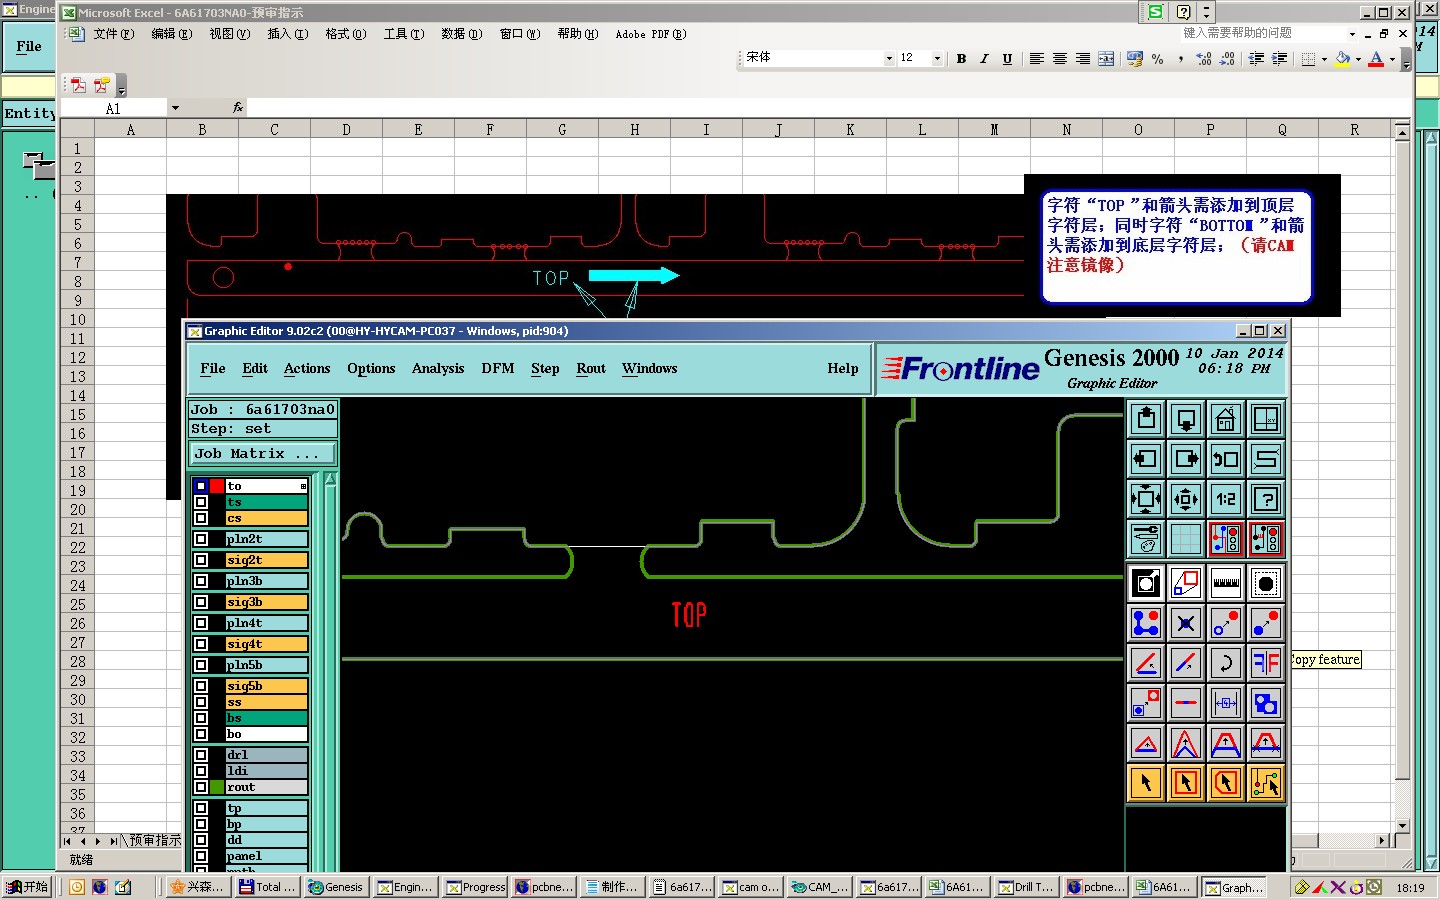Click the 1:2 zoom ratio icon
This screenshot has height=900, width=1440.
(1226, 499)
